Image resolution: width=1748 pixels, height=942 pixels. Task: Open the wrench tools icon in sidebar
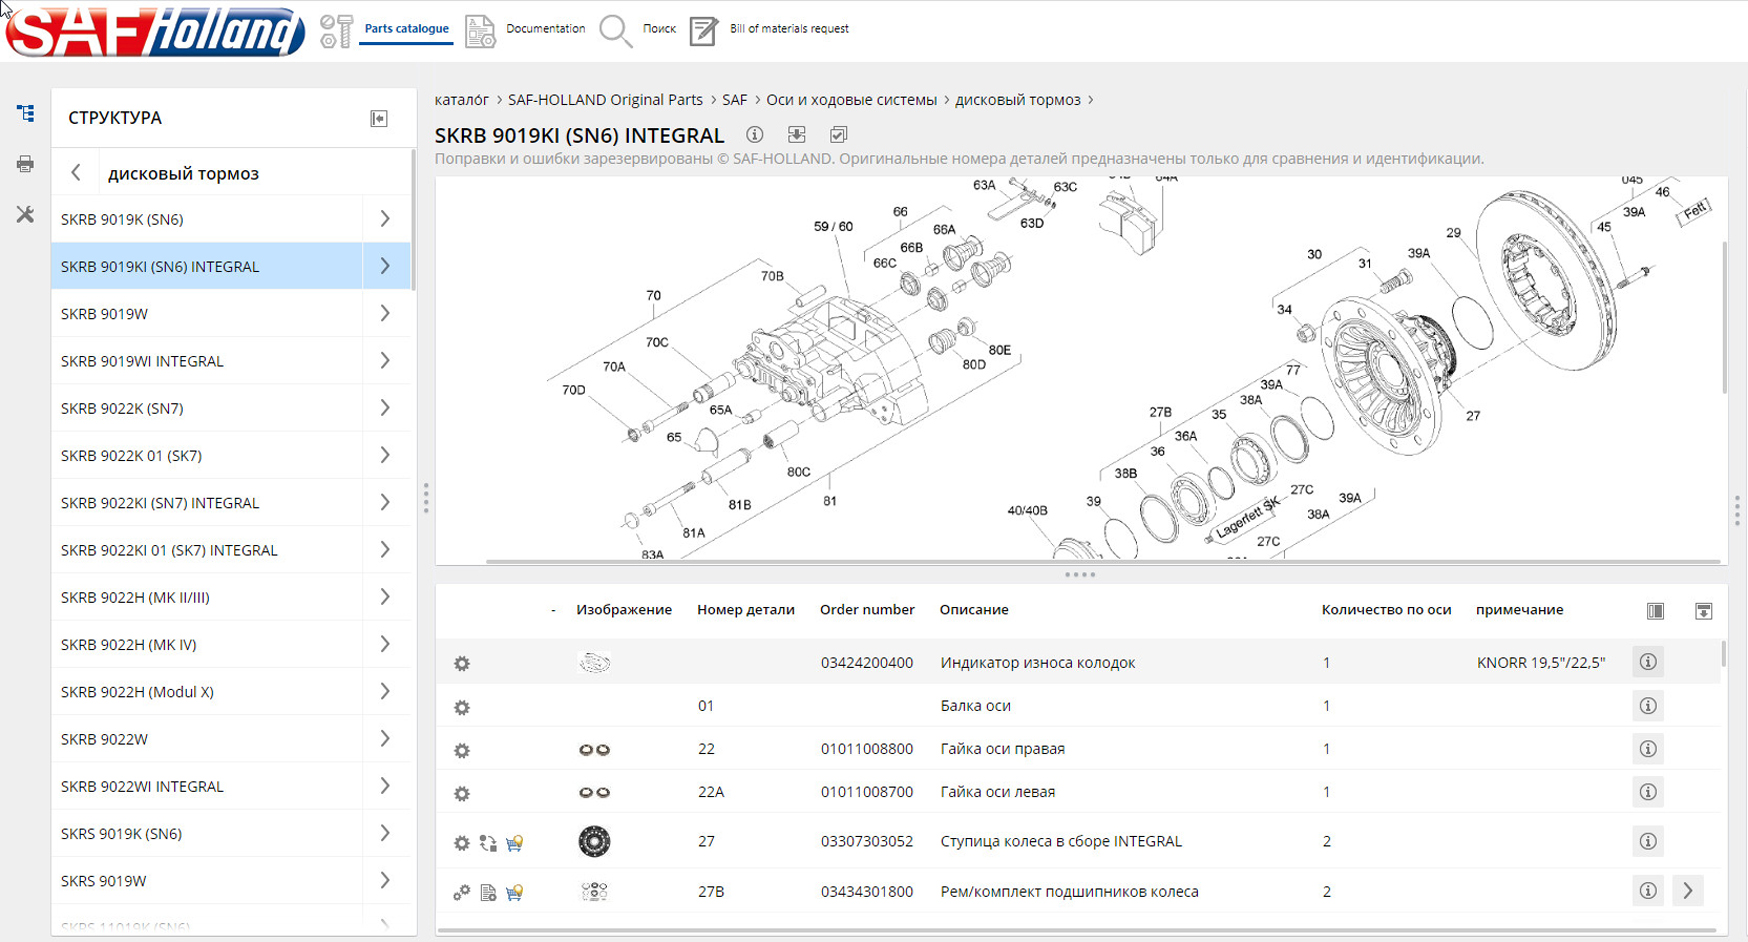[x=25, y=214]
